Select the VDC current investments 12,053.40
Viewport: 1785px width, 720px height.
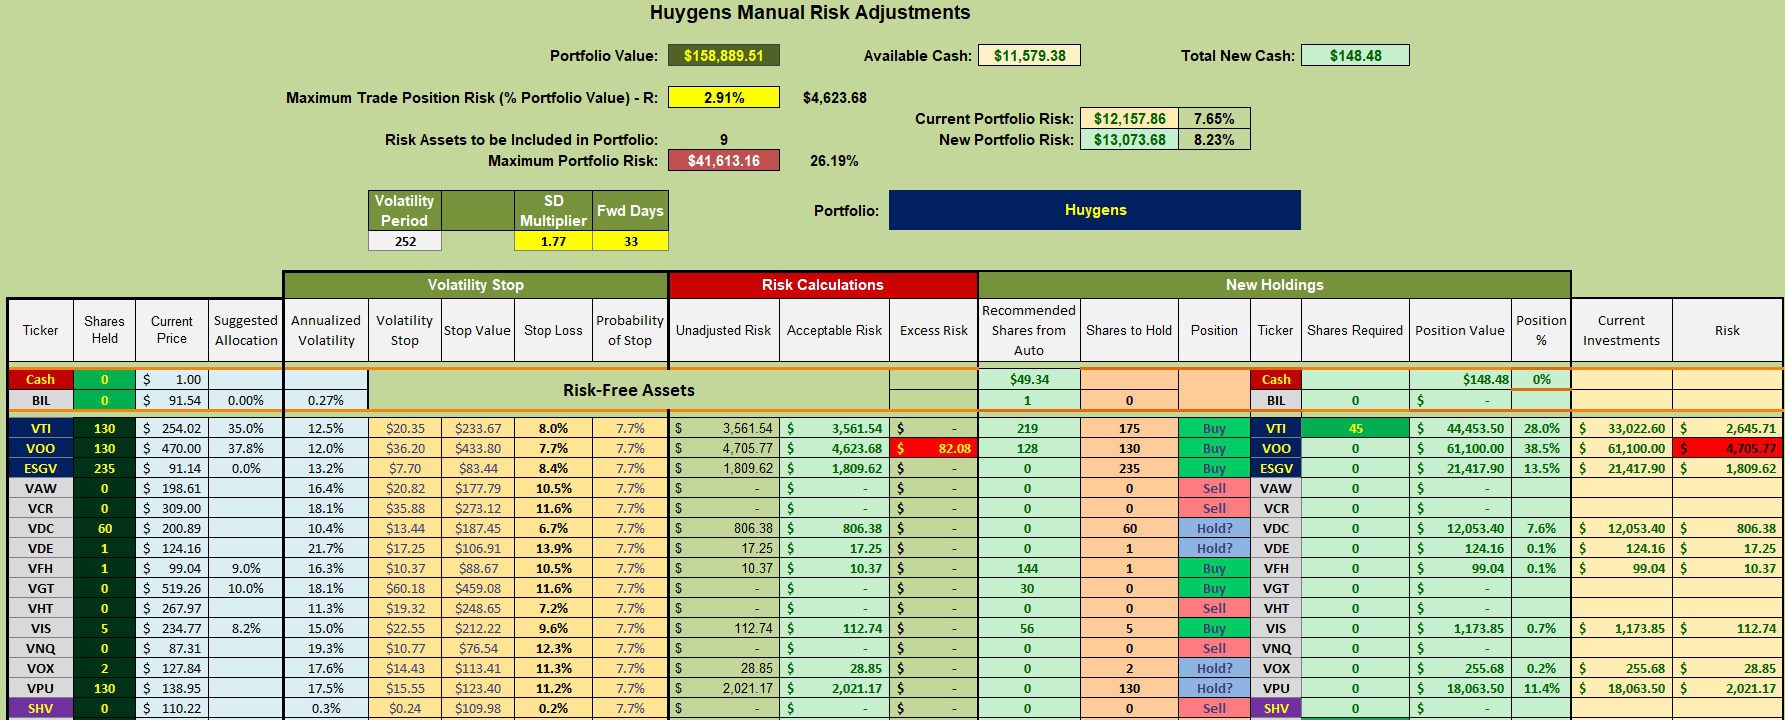click(1621, 528)
